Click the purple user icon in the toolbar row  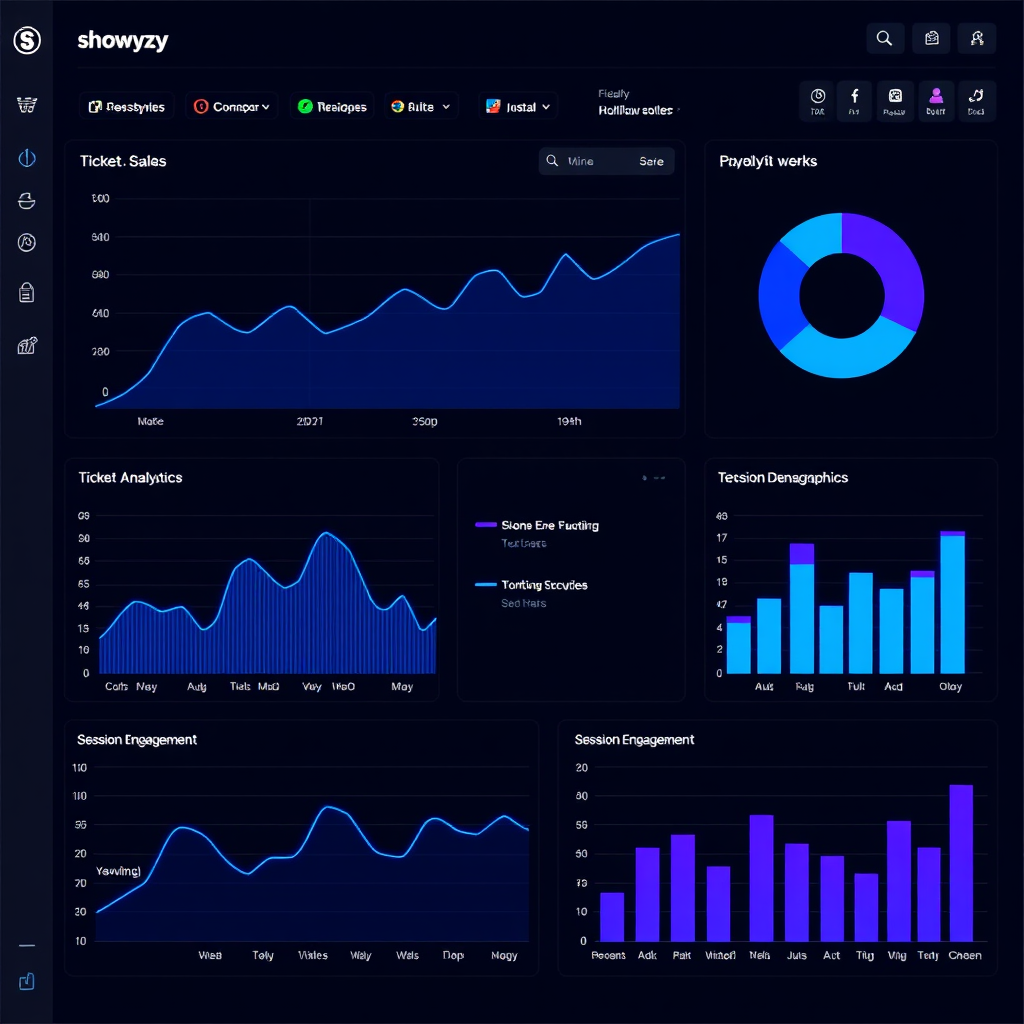pos(935,101)
